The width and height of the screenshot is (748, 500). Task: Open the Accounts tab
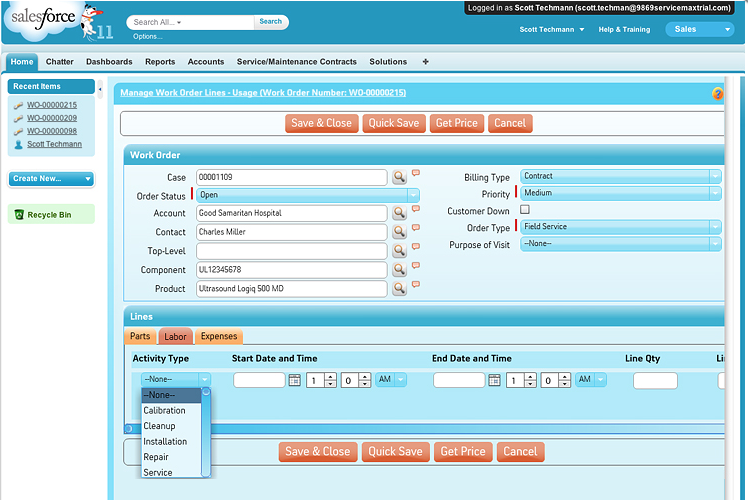206,62
